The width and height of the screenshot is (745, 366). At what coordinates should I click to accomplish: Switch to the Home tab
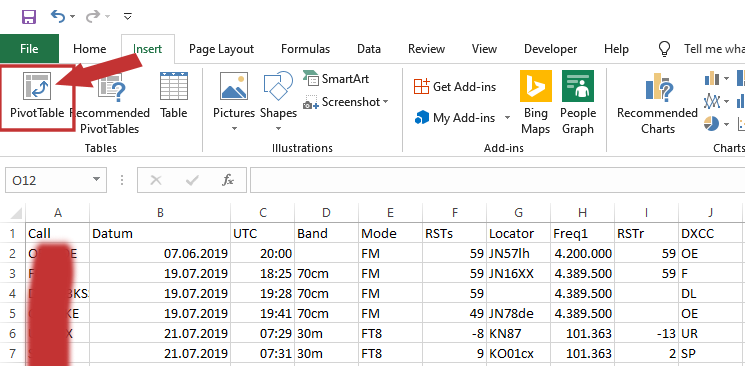[x=90, y=49]
